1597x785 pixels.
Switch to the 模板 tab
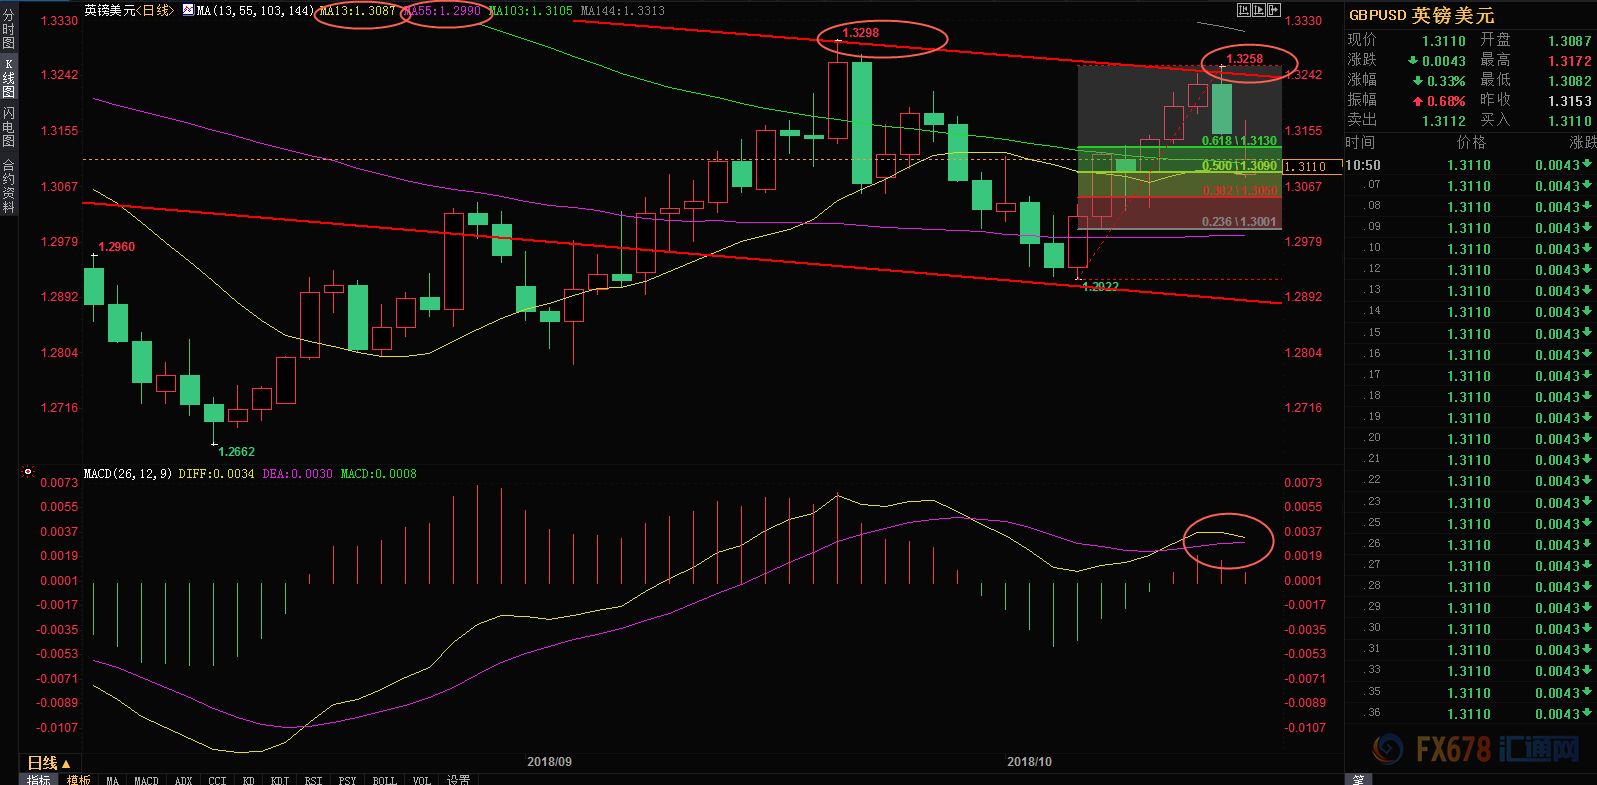pyautogui.click(x=79, y=780)
